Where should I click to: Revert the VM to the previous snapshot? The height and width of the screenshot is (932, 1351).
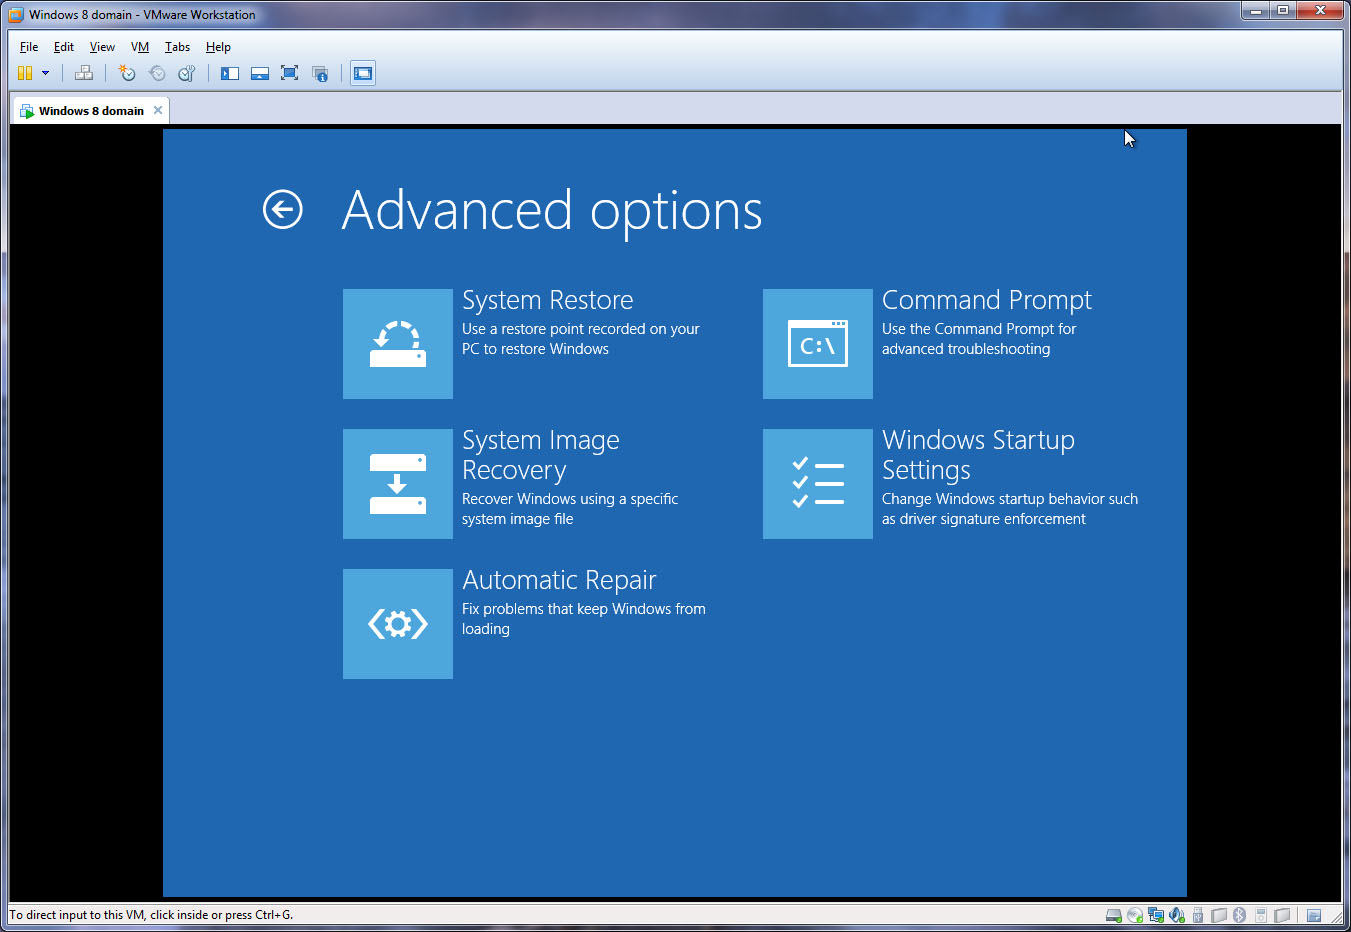coord(157,73)
